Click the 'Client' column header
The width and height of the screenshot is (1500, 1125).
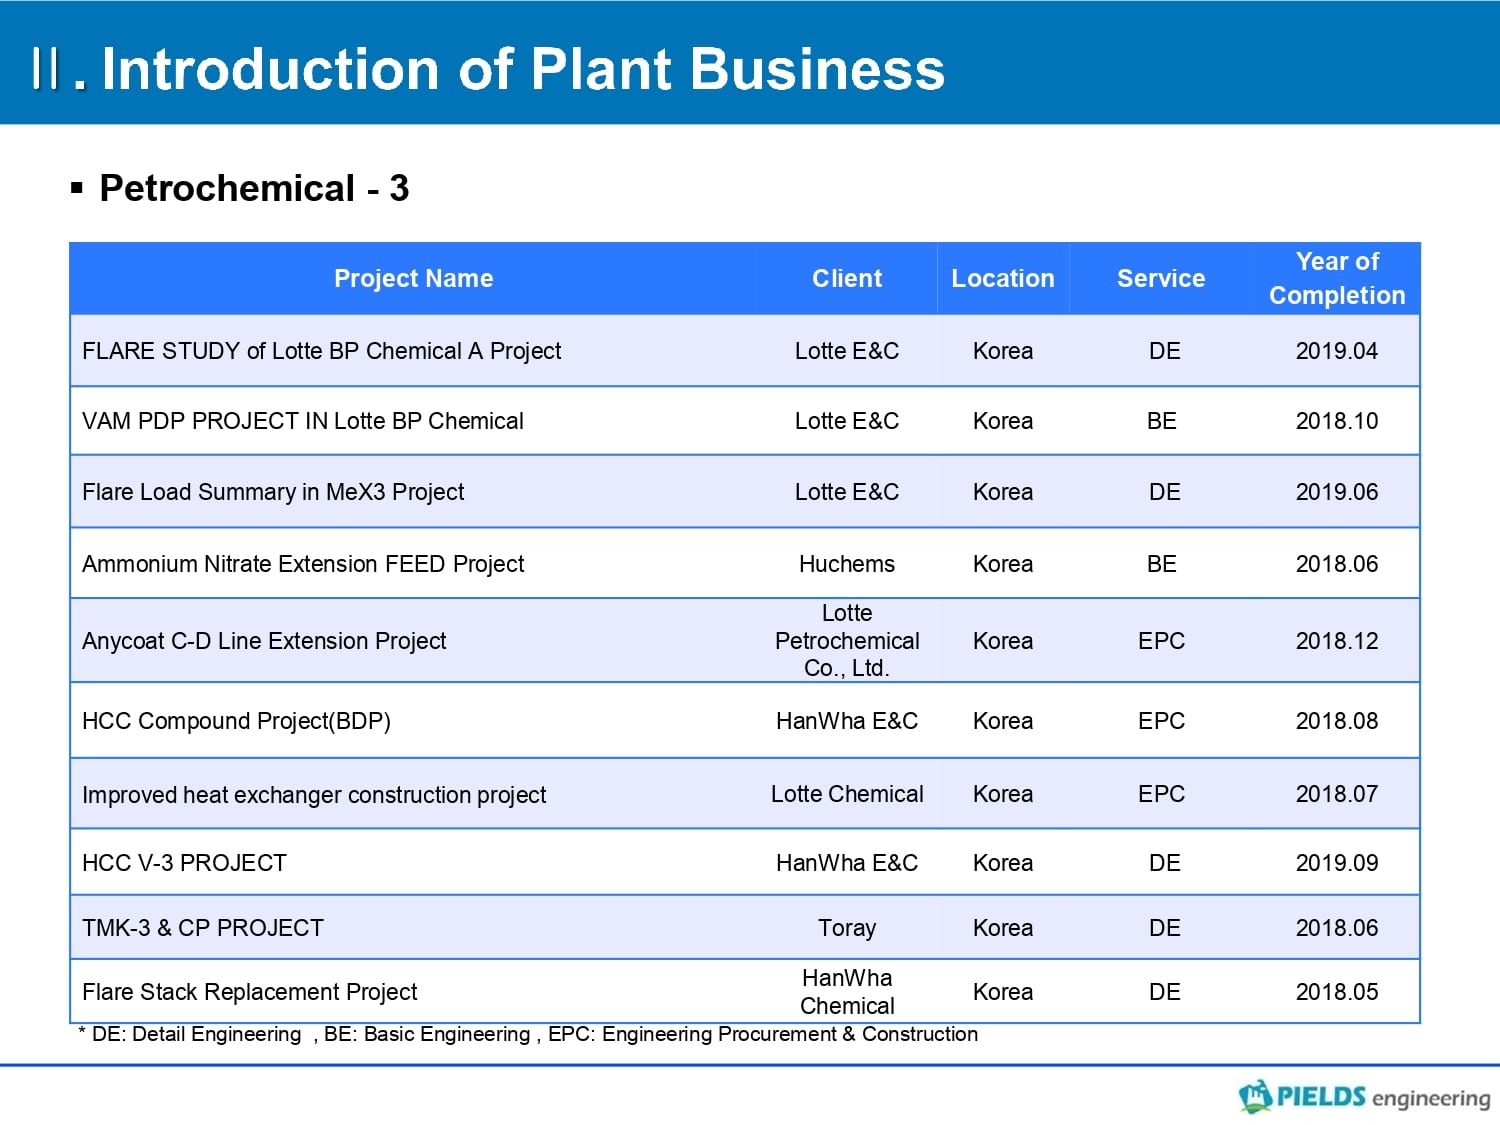847,278
